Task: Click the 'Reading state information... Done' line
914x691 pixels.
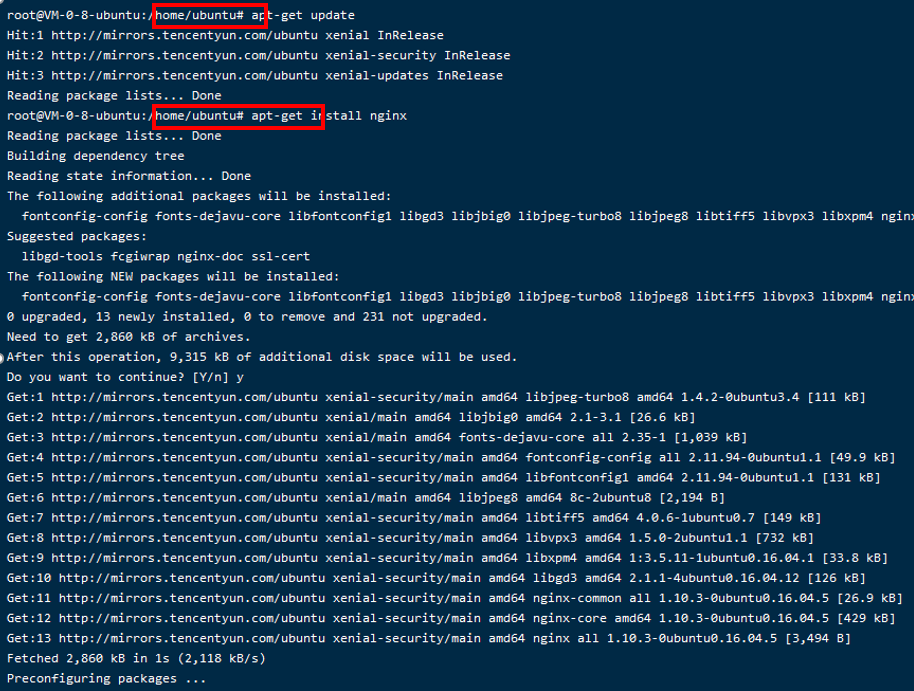Action: pos(129,176)
